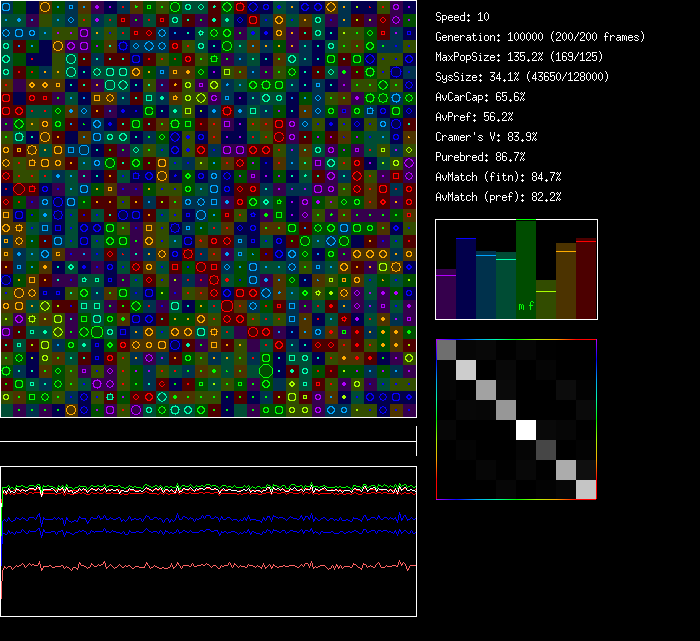Select the brightest white cell in the matrix

click(526, 429)
